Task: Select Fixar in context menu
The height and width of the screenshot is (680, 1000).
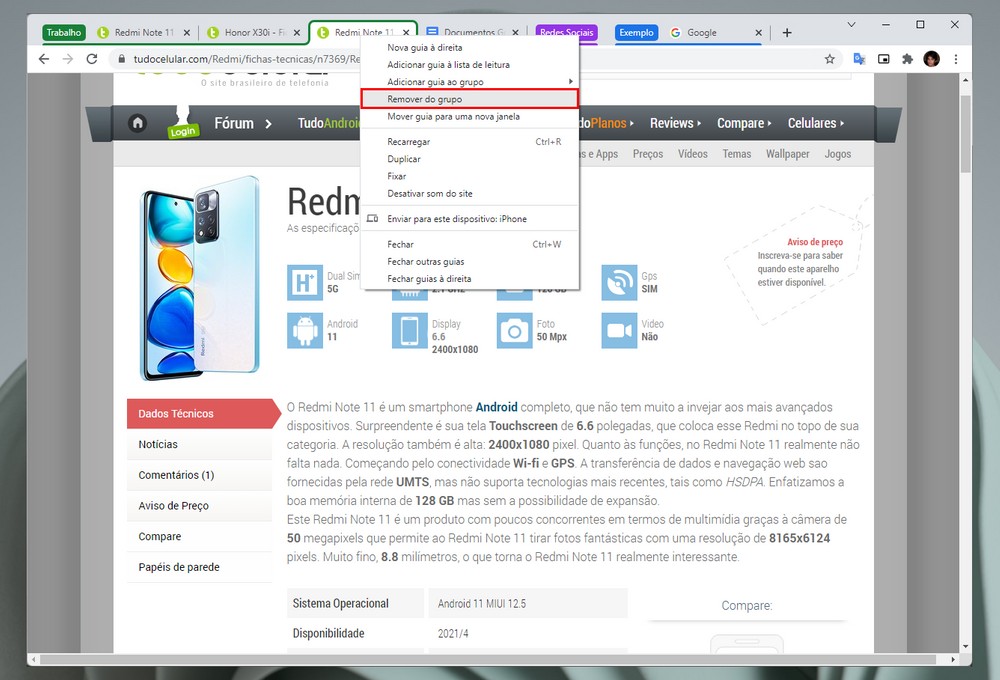Action: 469,177
